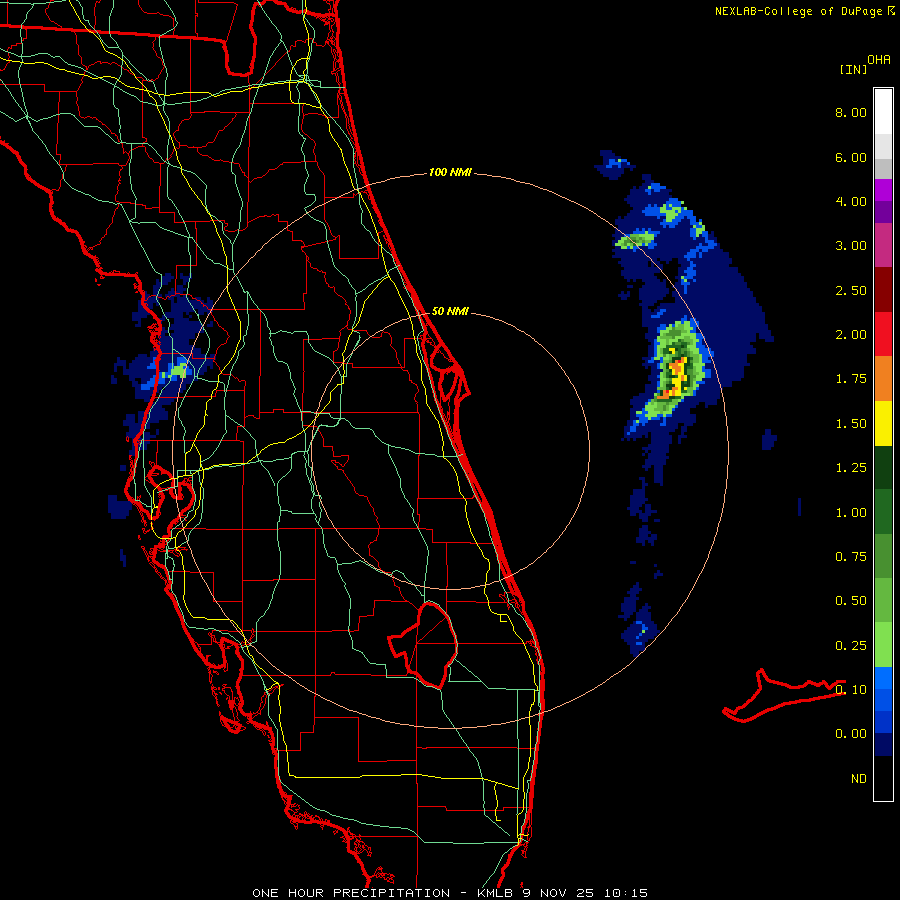Click the 2.50 legend value
900x900 pixels.
851,290
